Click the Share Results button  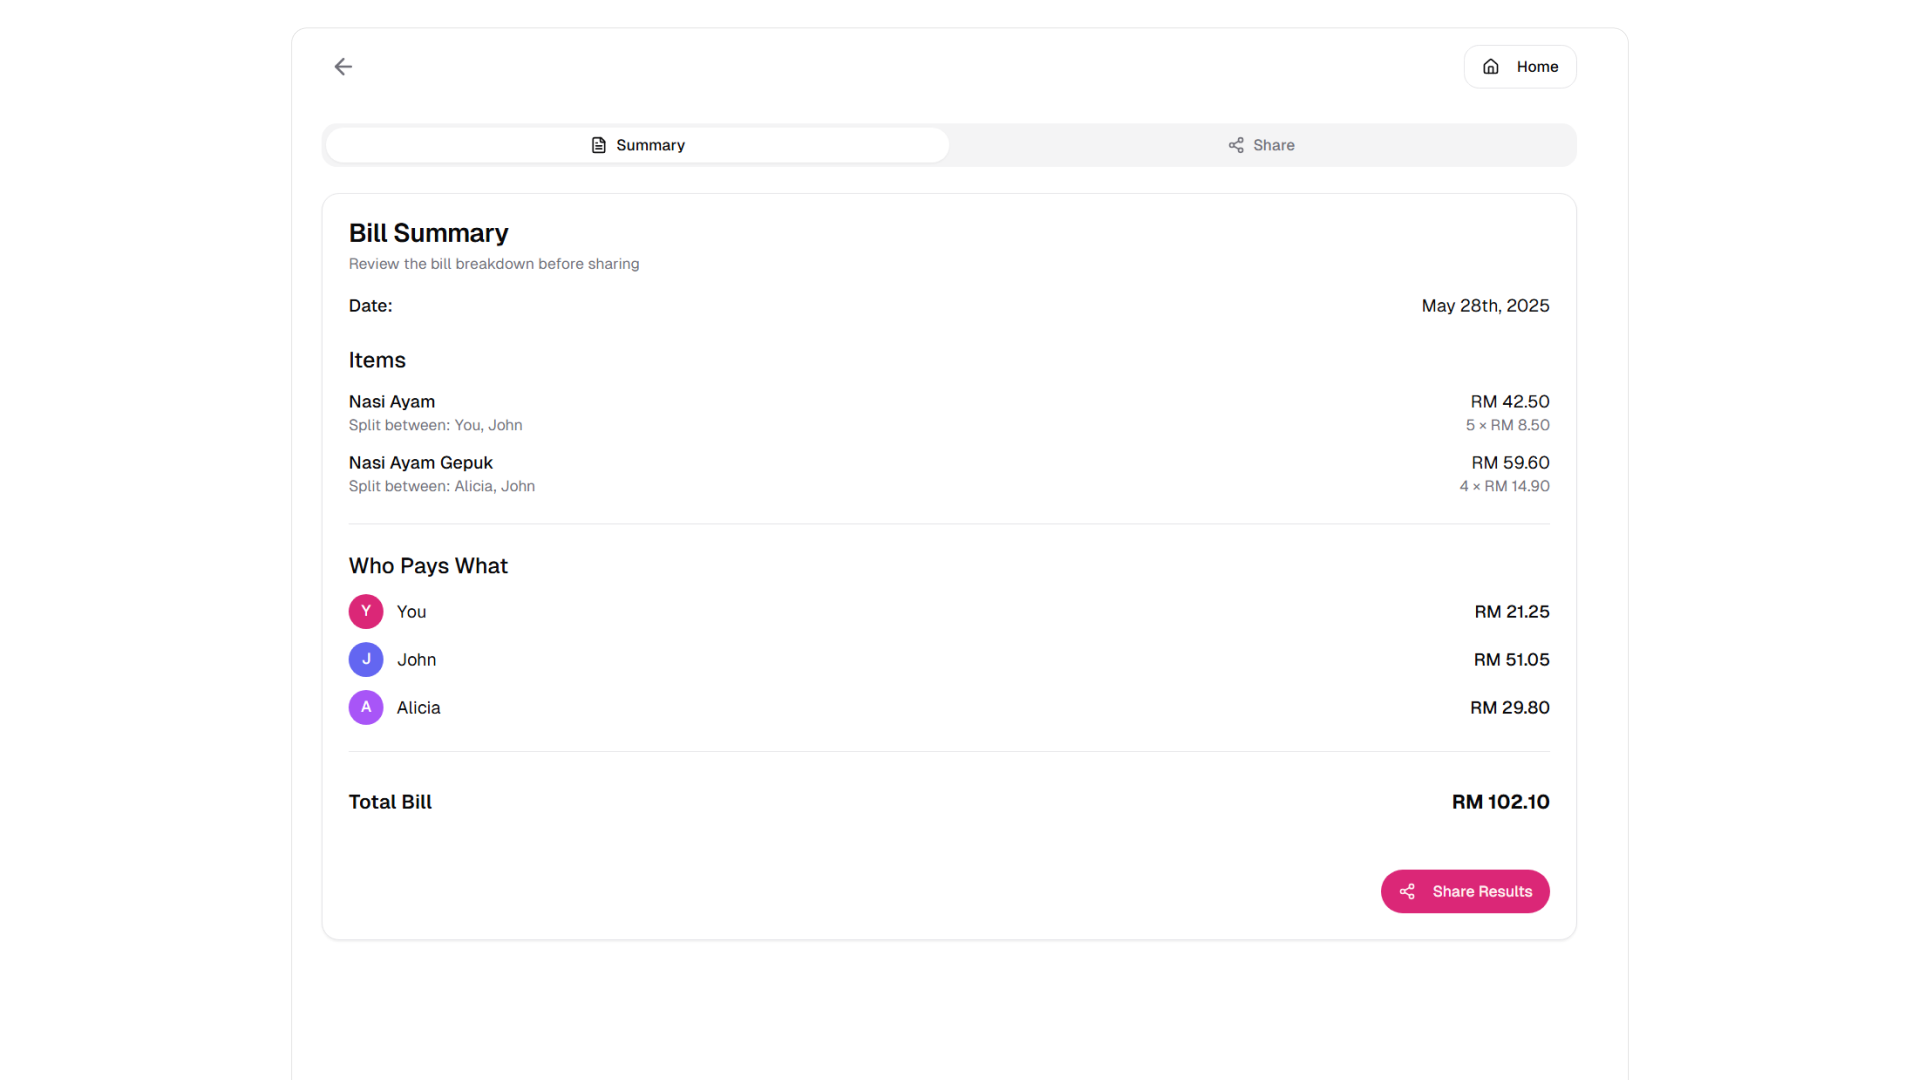pos(1465,891)
